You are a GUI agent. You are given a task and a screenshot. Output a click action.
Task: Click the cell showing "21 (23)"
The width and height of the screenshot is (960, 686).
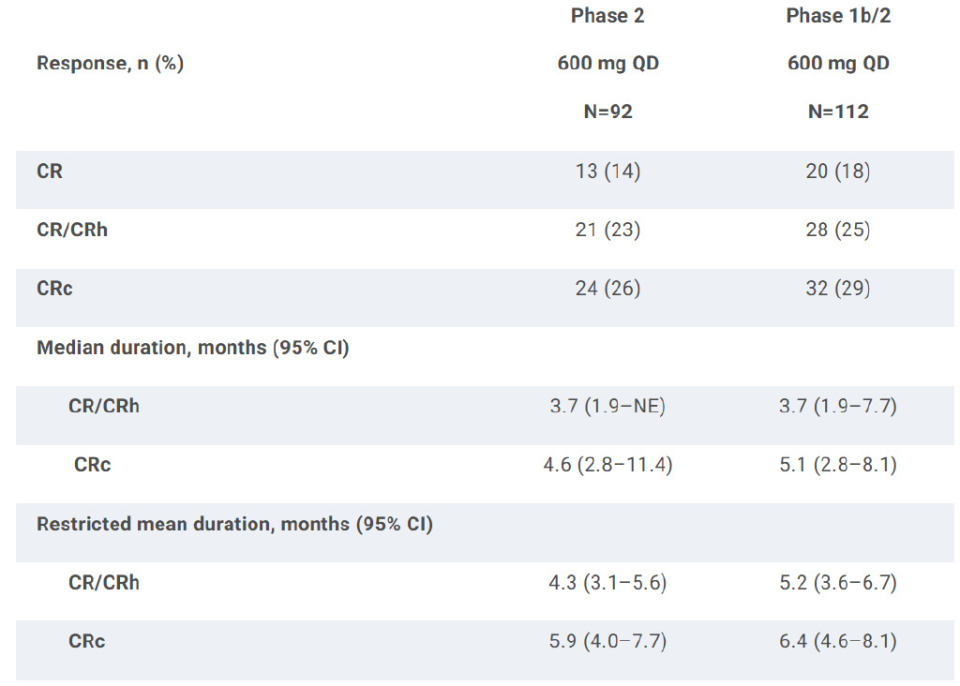608,230
